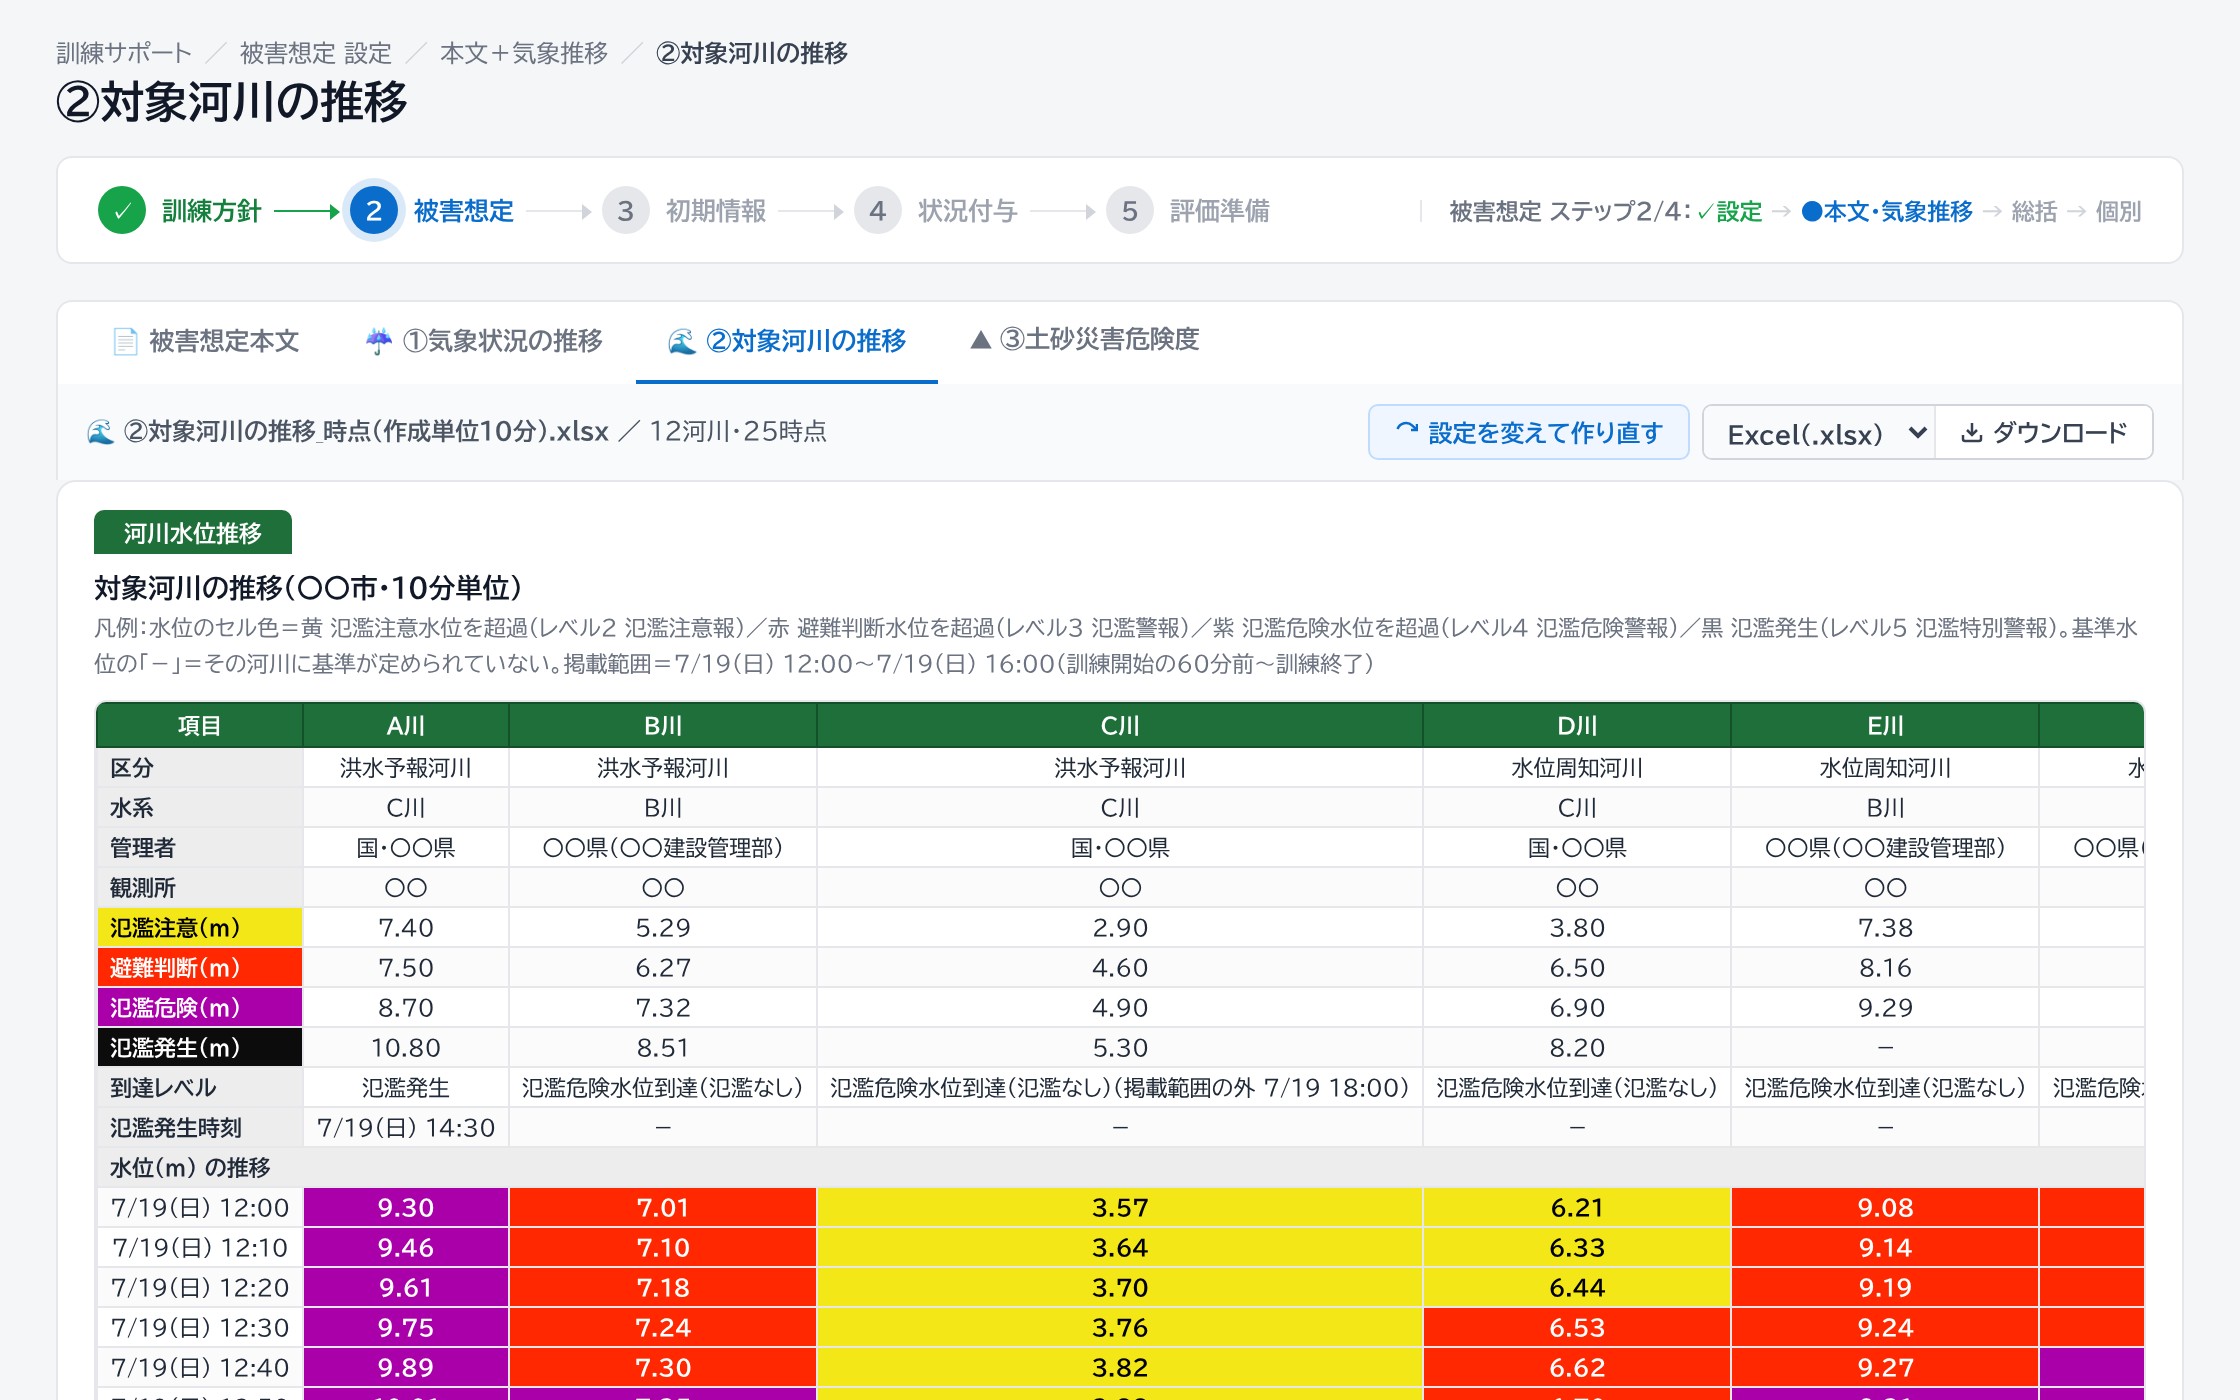Click the yellow 氾濫注意(m) legend cell
Screen dimensions: 2240x1400
(200, 928)
